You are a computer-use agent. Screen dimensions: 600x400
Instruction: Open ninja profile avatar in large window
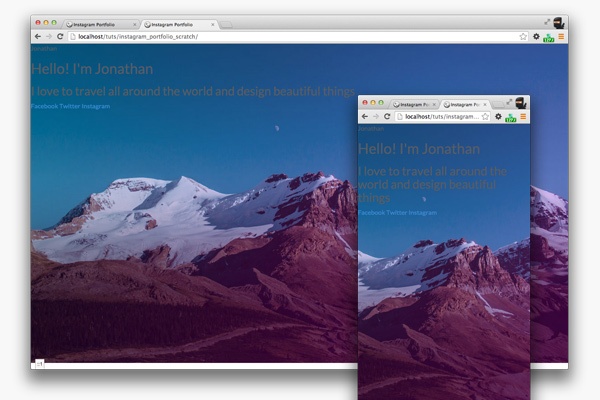(559, 23)
